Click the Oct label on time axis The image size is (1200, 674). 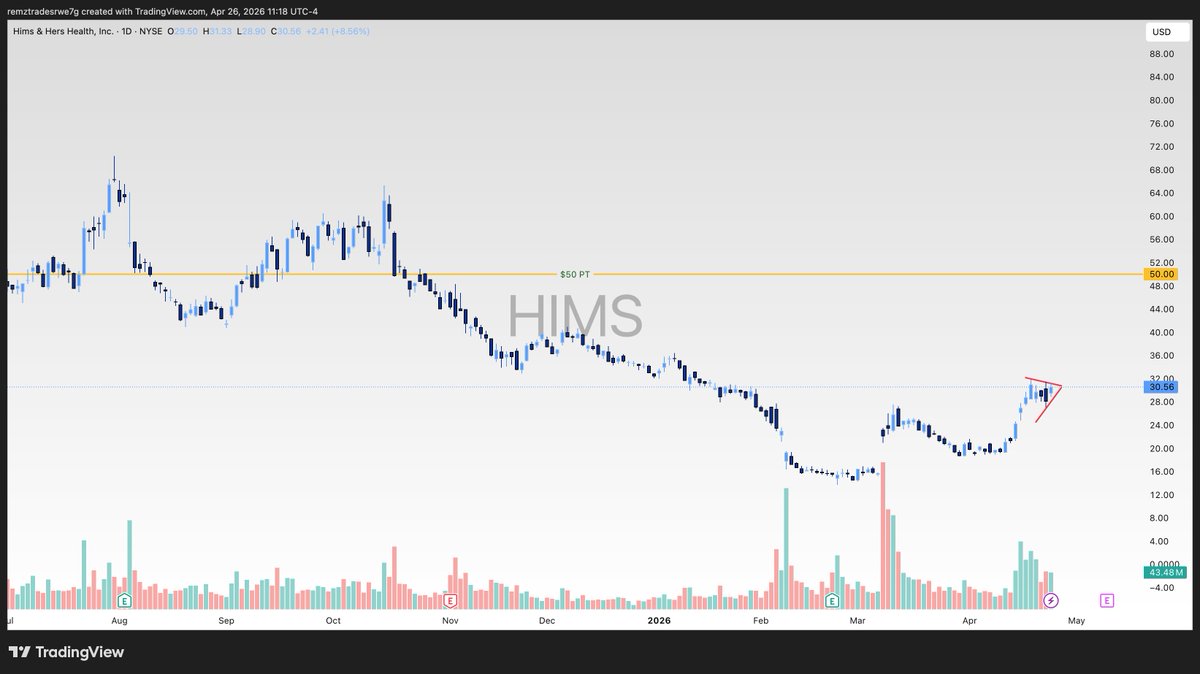pos(333,621)
